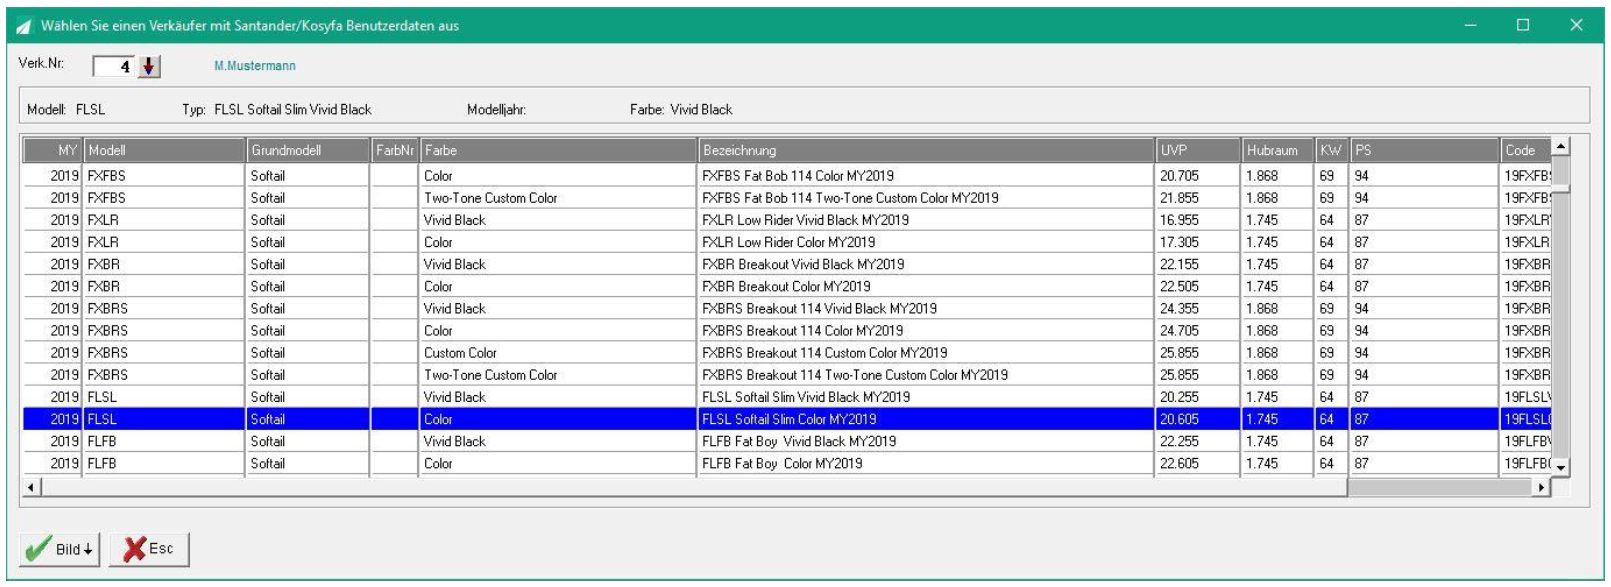Click the UVP column header
This screenshot has width=1611, height=587.
click(1199, 150)
